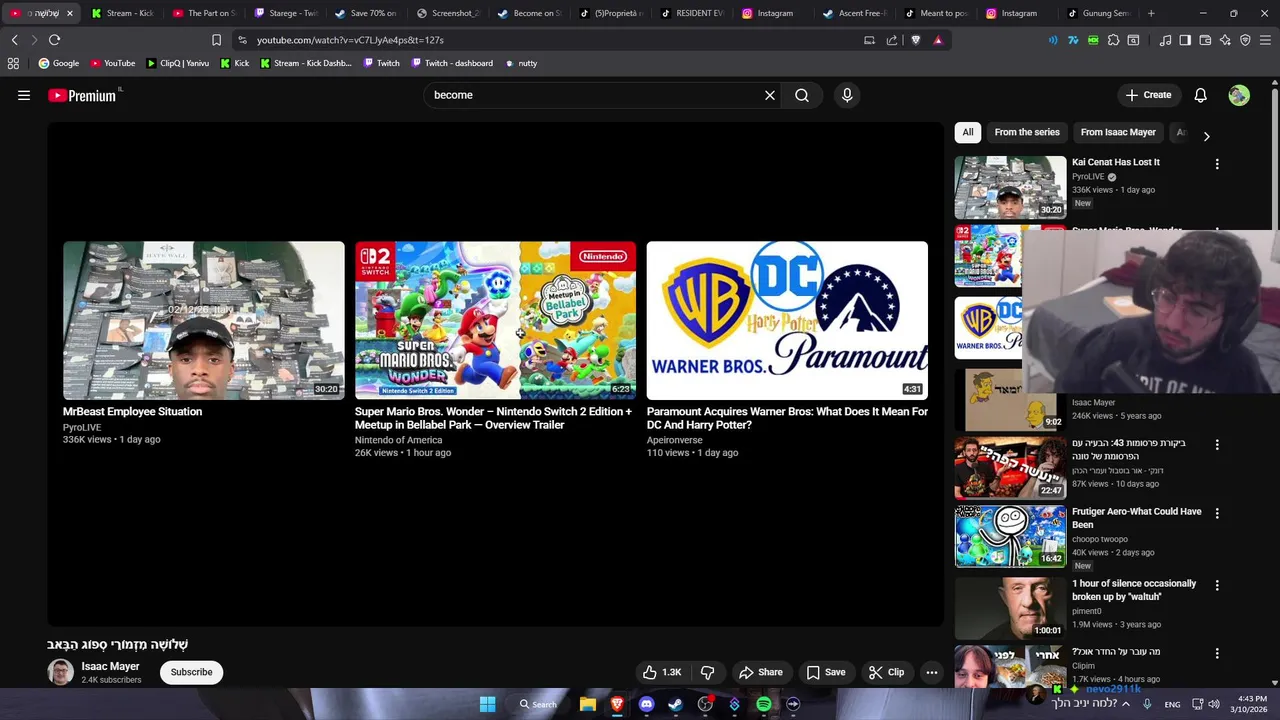This screenshot has height=720, width=1280.
Task: Open options menu for 'Kai Cenat Has Lost It'
Action: 1217,164
